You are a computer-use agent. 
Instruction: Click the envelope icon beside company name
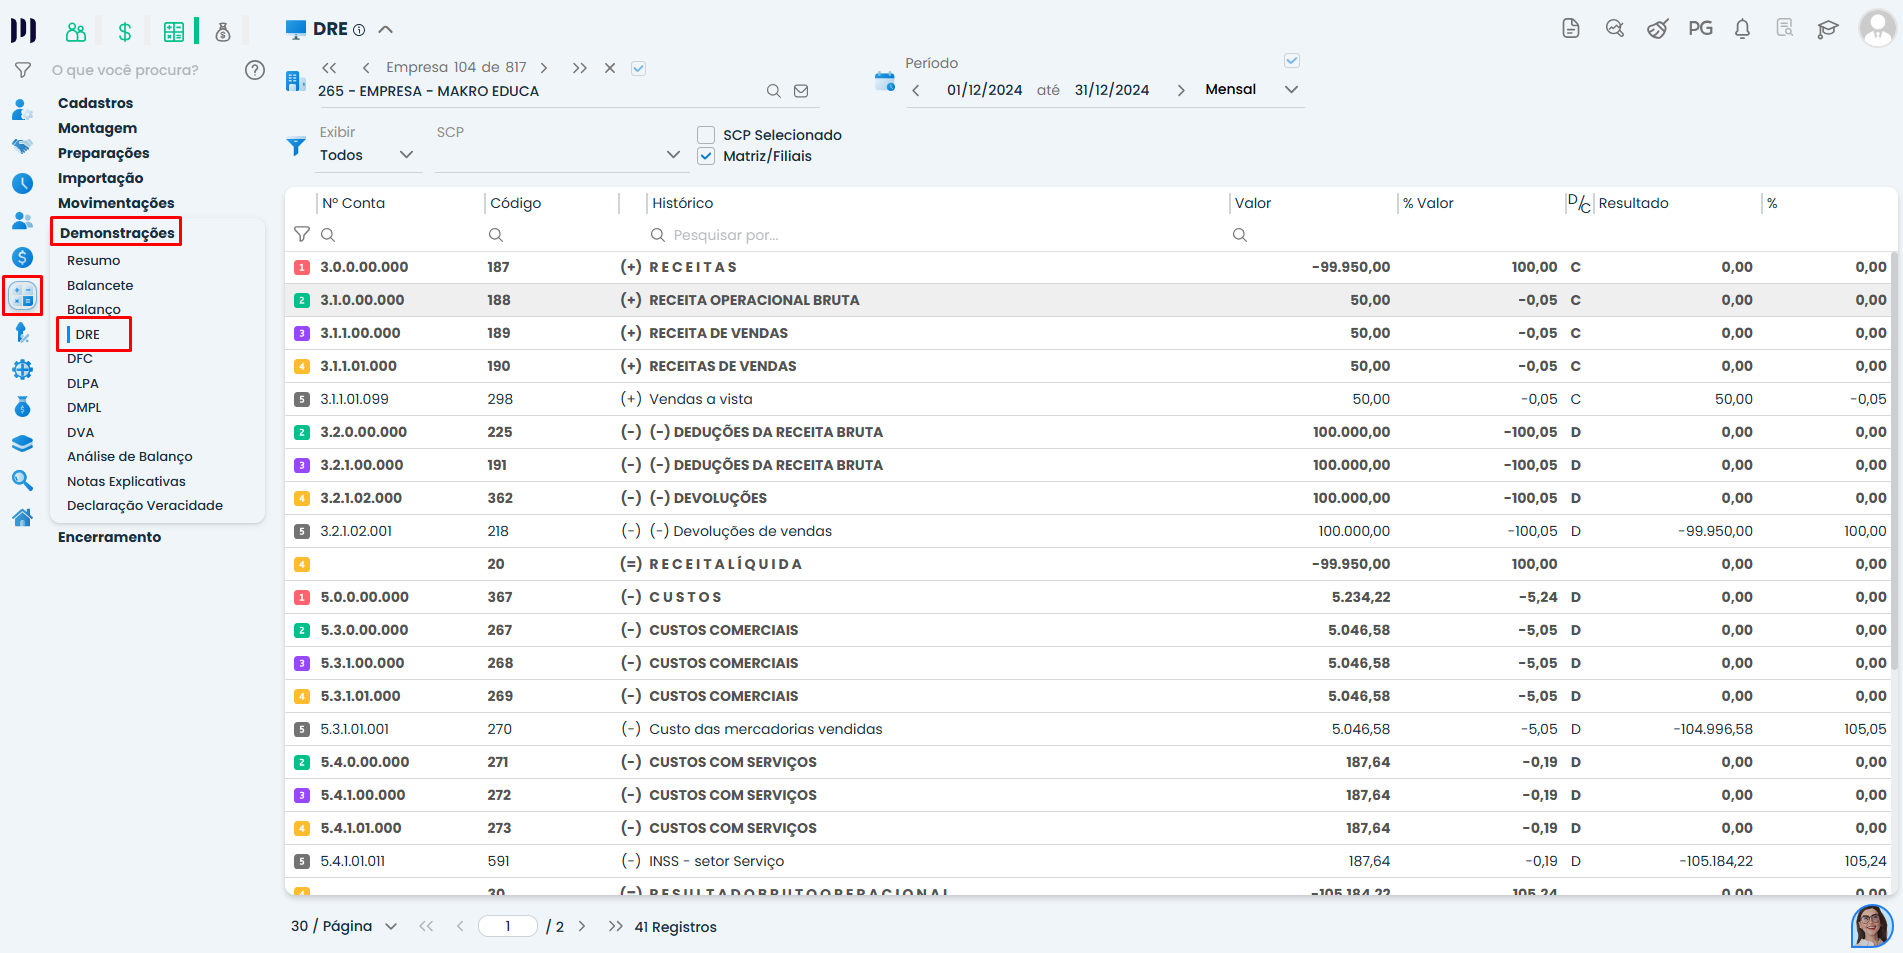coord(801,91)
